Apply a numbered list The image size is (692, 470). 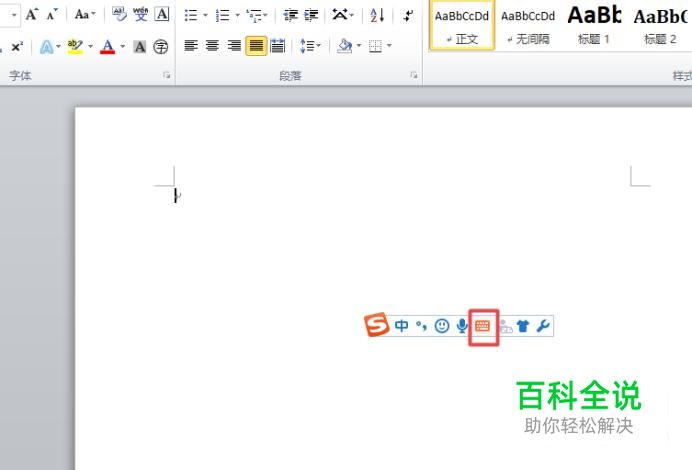[222, 16]
